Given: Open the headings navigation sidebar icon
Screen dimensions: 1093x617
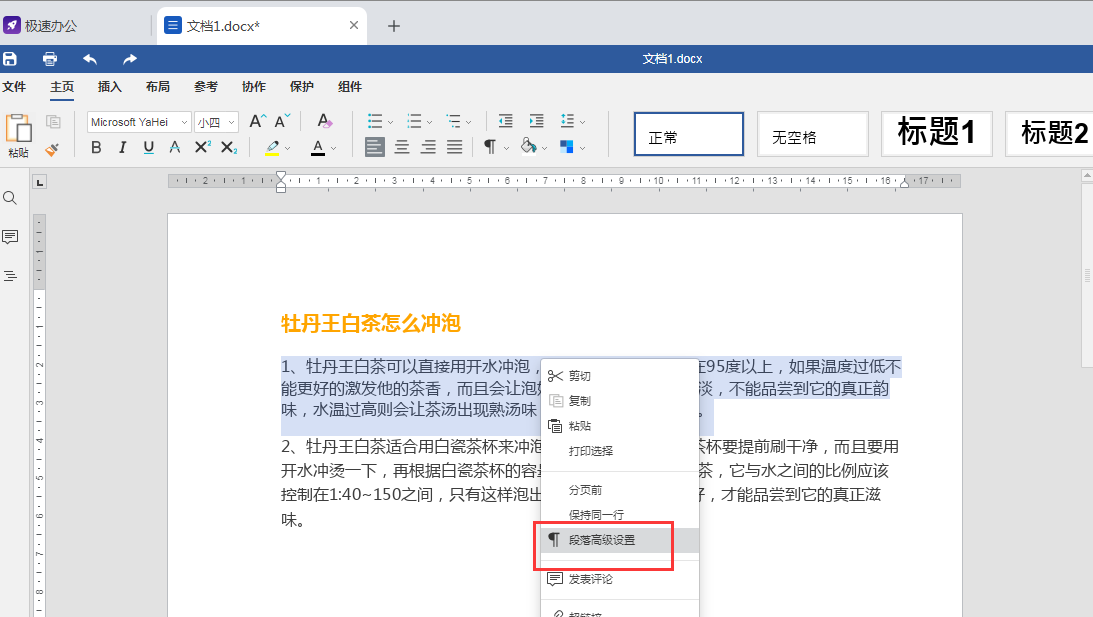Looking at the screenshot, I should (x=10, y=276).
